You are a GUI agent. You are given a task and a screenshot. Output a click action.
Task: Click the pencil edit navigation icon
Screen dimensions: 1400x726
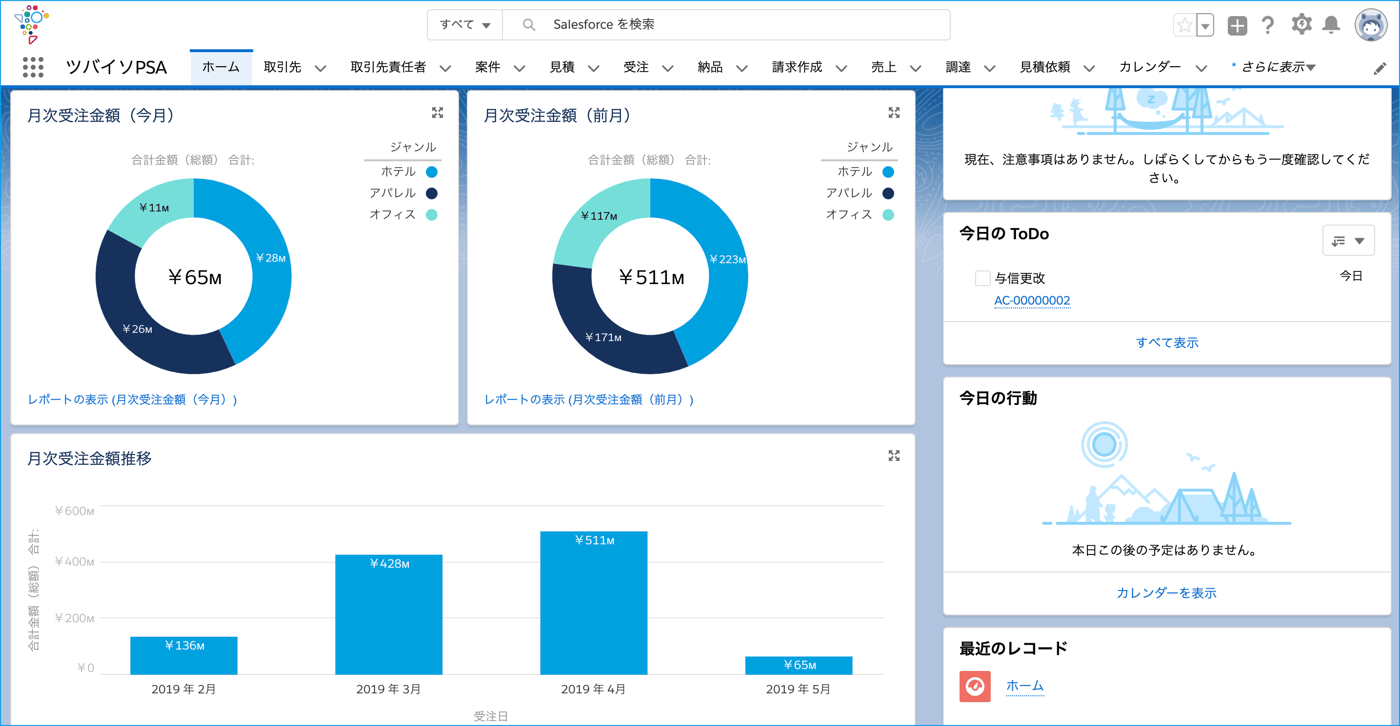[1379, 68]
